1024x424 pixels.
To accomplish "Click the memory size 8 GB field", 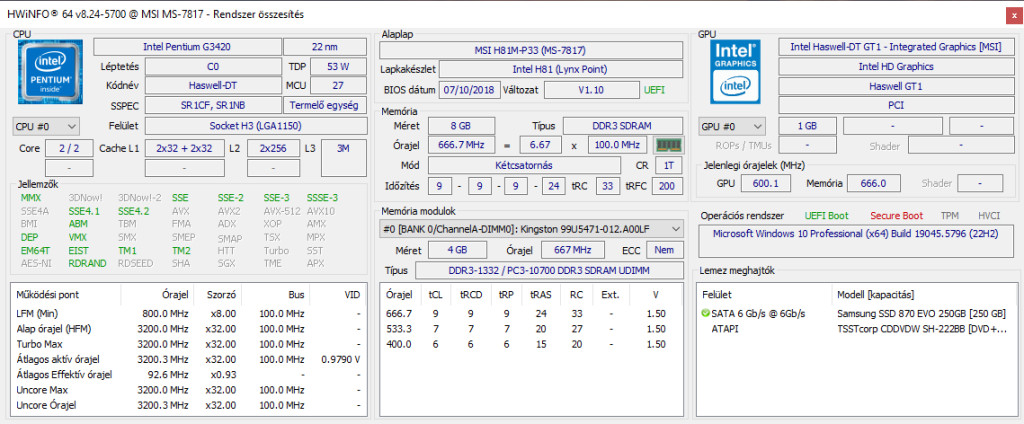I will click(x=461, y=126).
